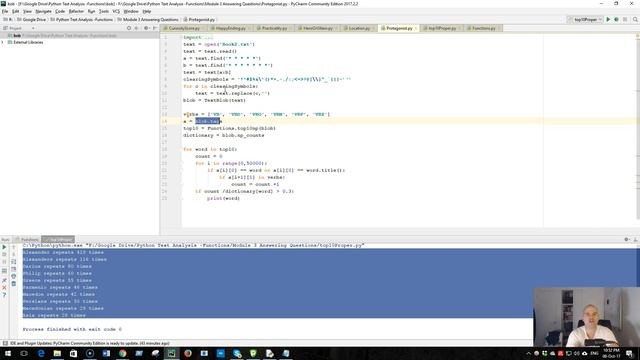Switch to the Functions run tab

(x=27, y=240)
